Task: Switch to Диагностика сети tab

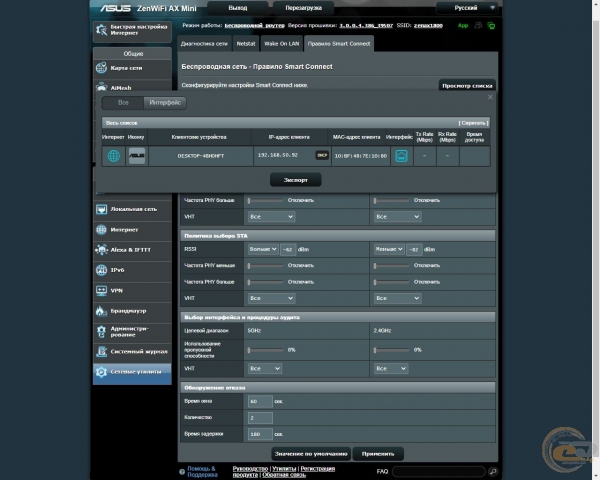Action: point(204,44)
